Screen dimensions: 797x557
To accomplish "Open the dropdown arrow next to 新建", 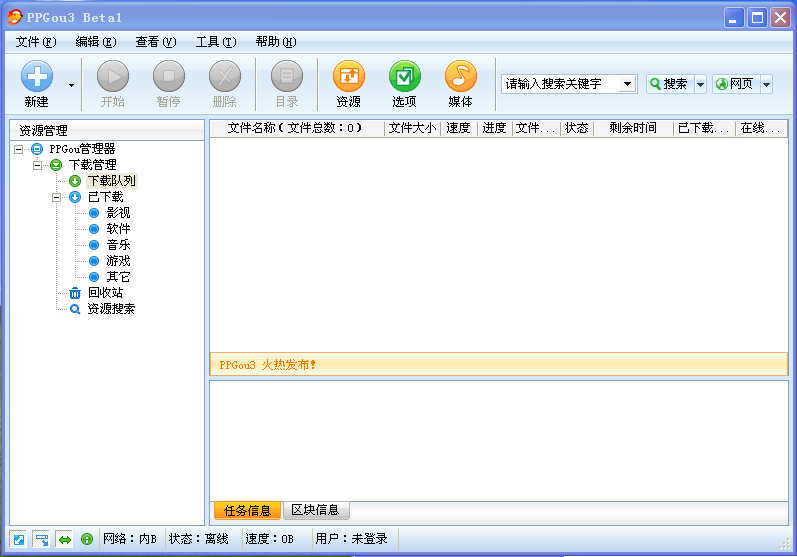I will coord(71,85).
